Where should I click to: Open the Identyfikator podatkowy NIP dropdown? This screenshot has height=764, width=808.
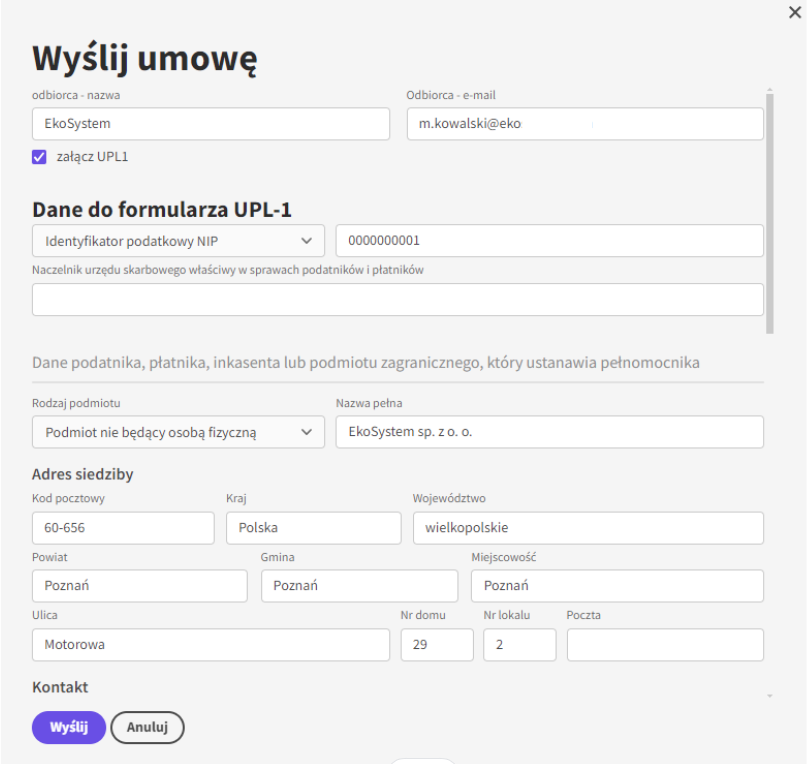[x=178, y=241]
